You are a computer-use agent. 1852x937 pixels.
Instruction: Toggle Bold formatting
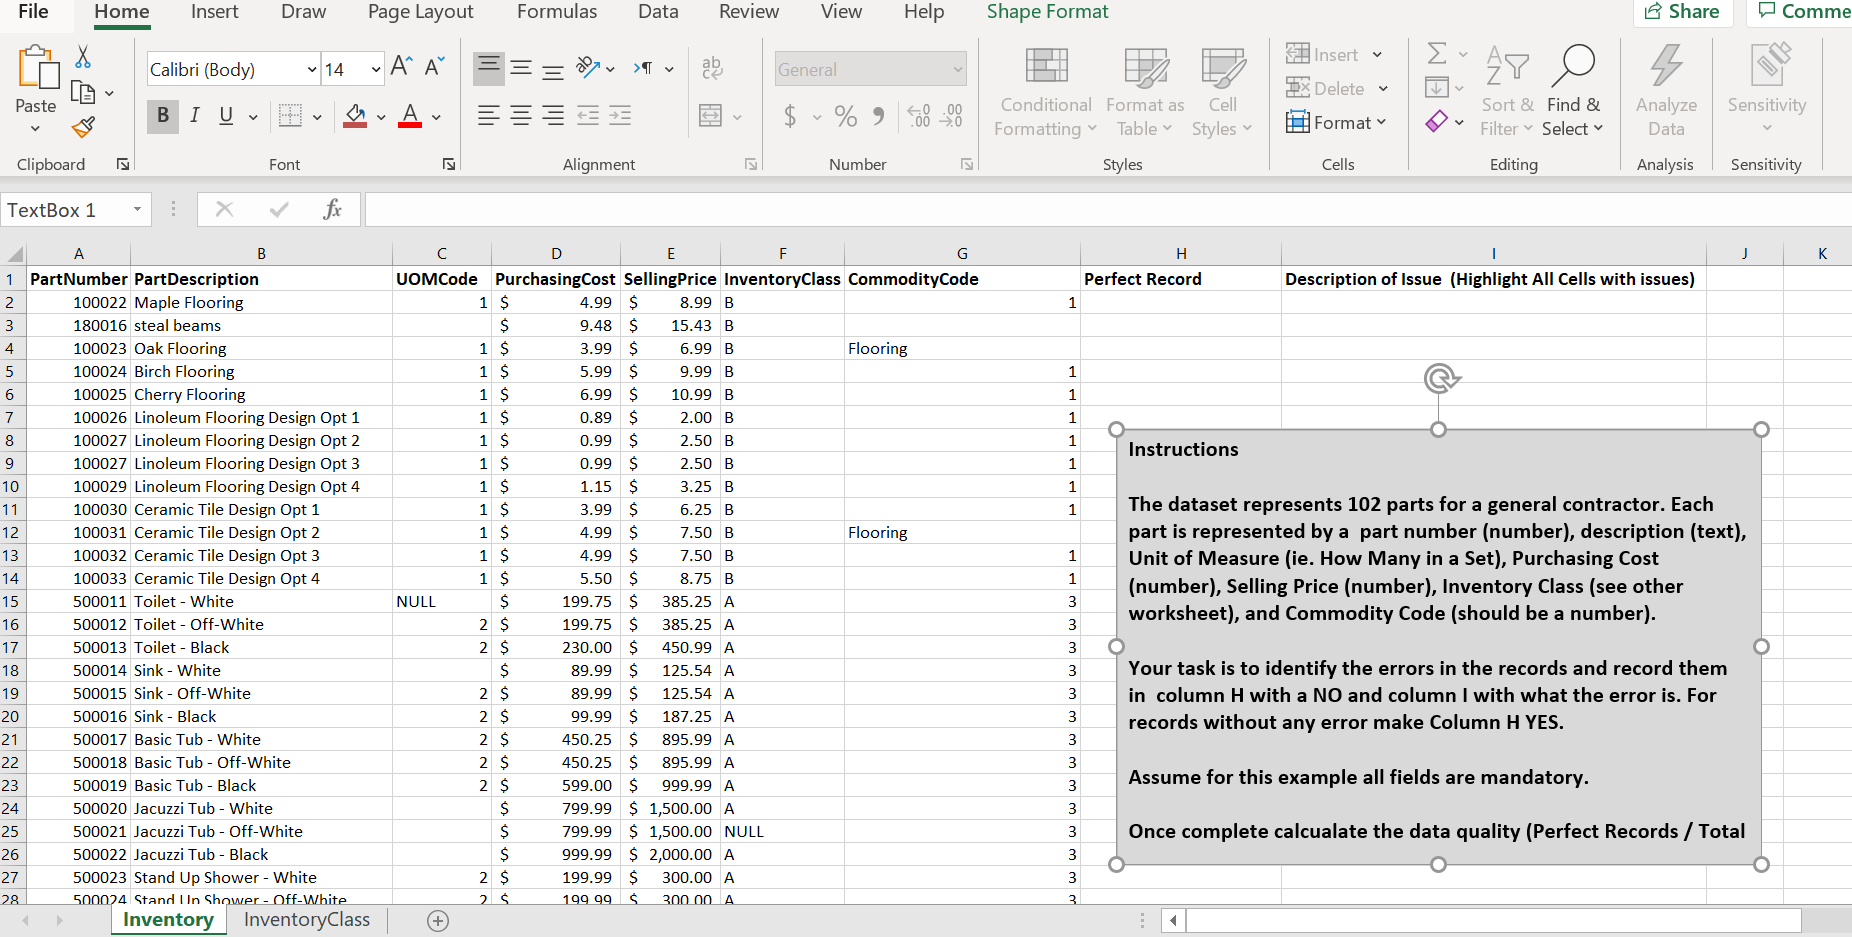point(161,116)
